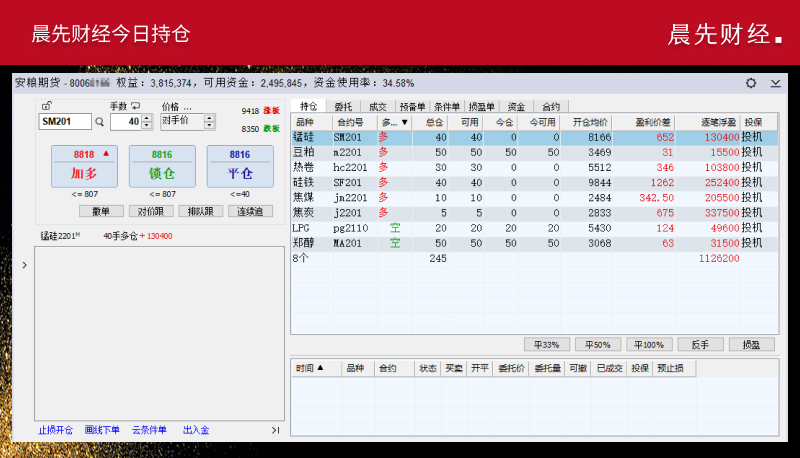This screenshot has width=800, height=458.
Task: Sort orders by 时间 column header
Action: coord(310,368)
